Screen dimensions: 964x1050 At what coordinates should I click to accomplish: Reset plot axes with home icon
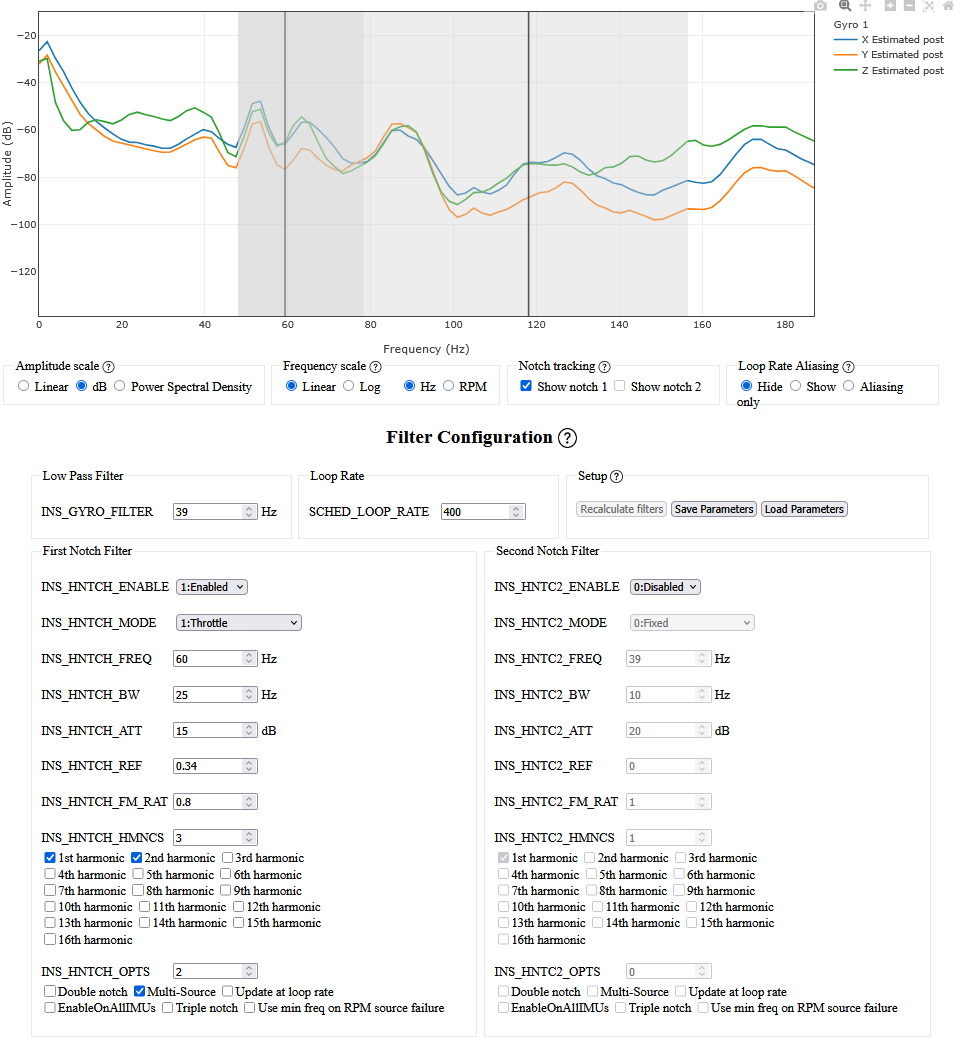[948, 6]
